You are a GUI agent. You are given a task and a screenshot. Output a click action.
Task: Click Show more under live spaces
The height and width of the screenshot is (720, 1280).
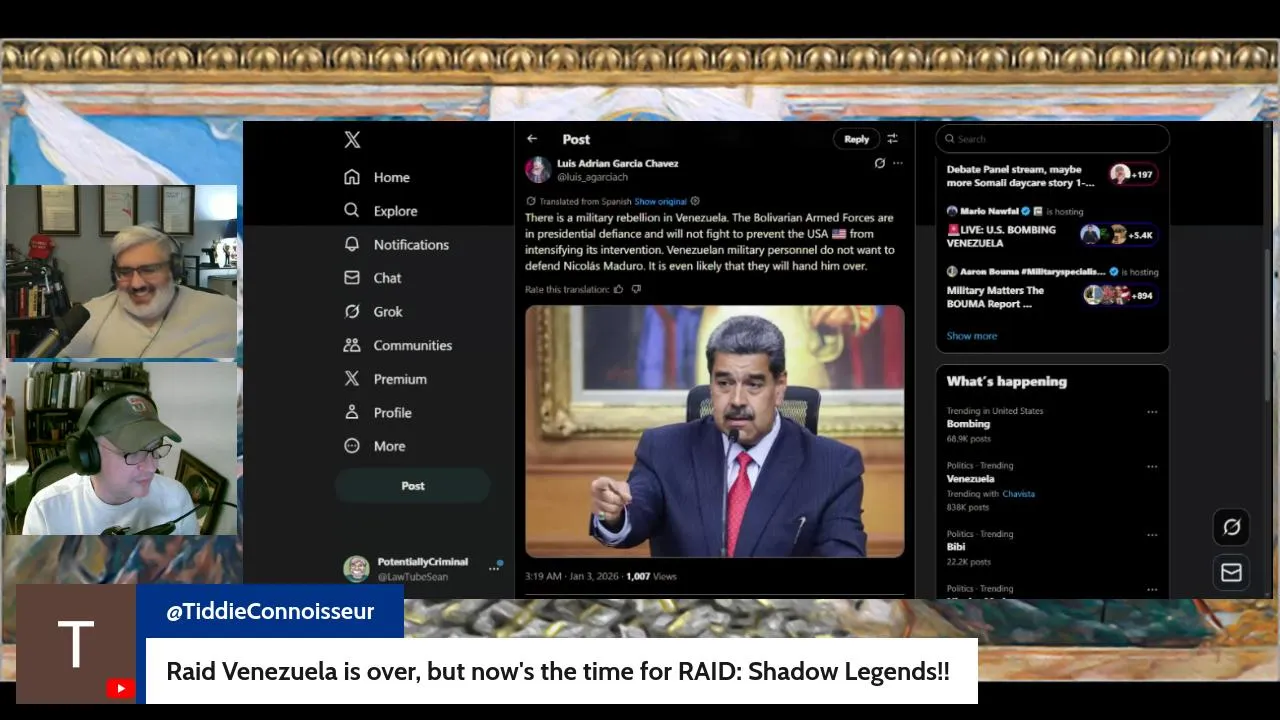pos(972,336)
